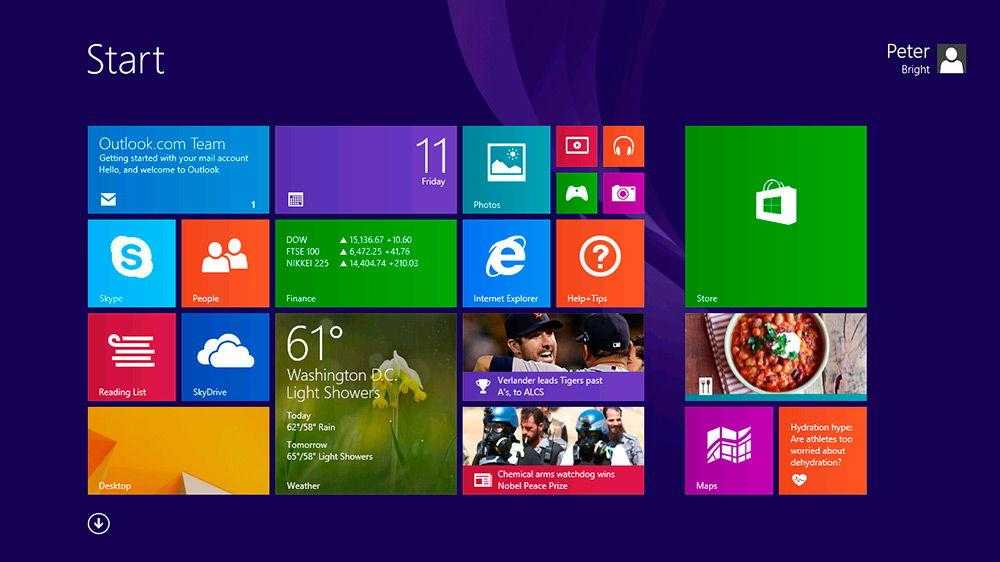
Task: Open the Music headphones tile
Action: (623, 146)
